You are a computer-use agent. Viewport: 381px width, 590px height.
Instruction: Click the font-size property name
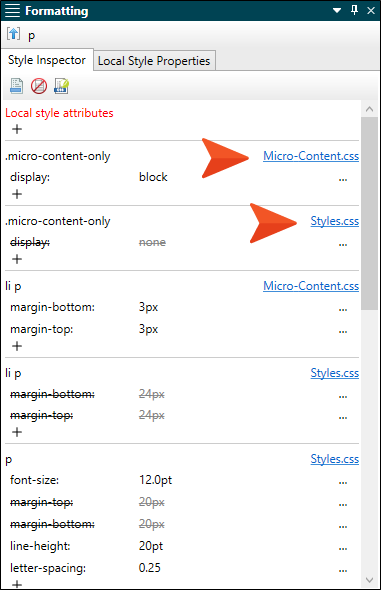(35, 481)
